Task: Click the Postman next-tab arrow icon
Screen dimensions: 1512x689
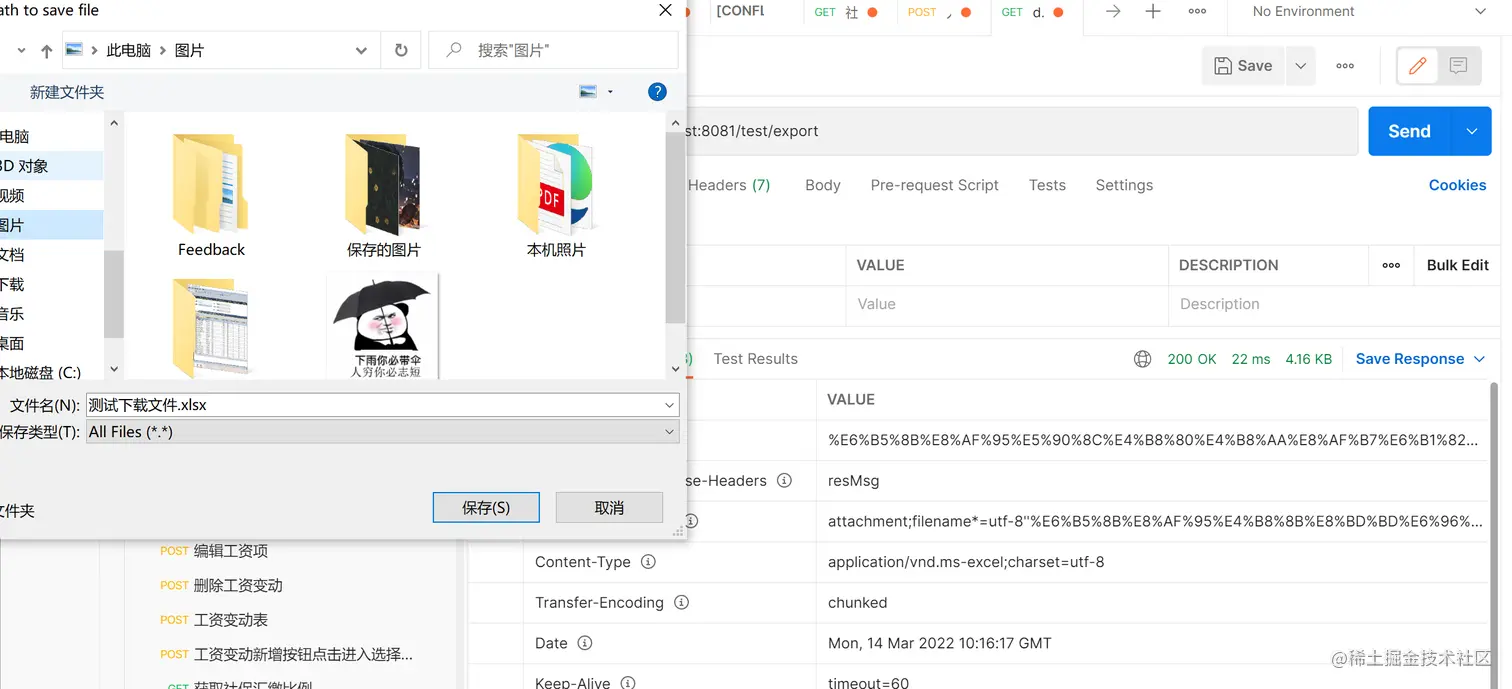Action: (1112, 12)
